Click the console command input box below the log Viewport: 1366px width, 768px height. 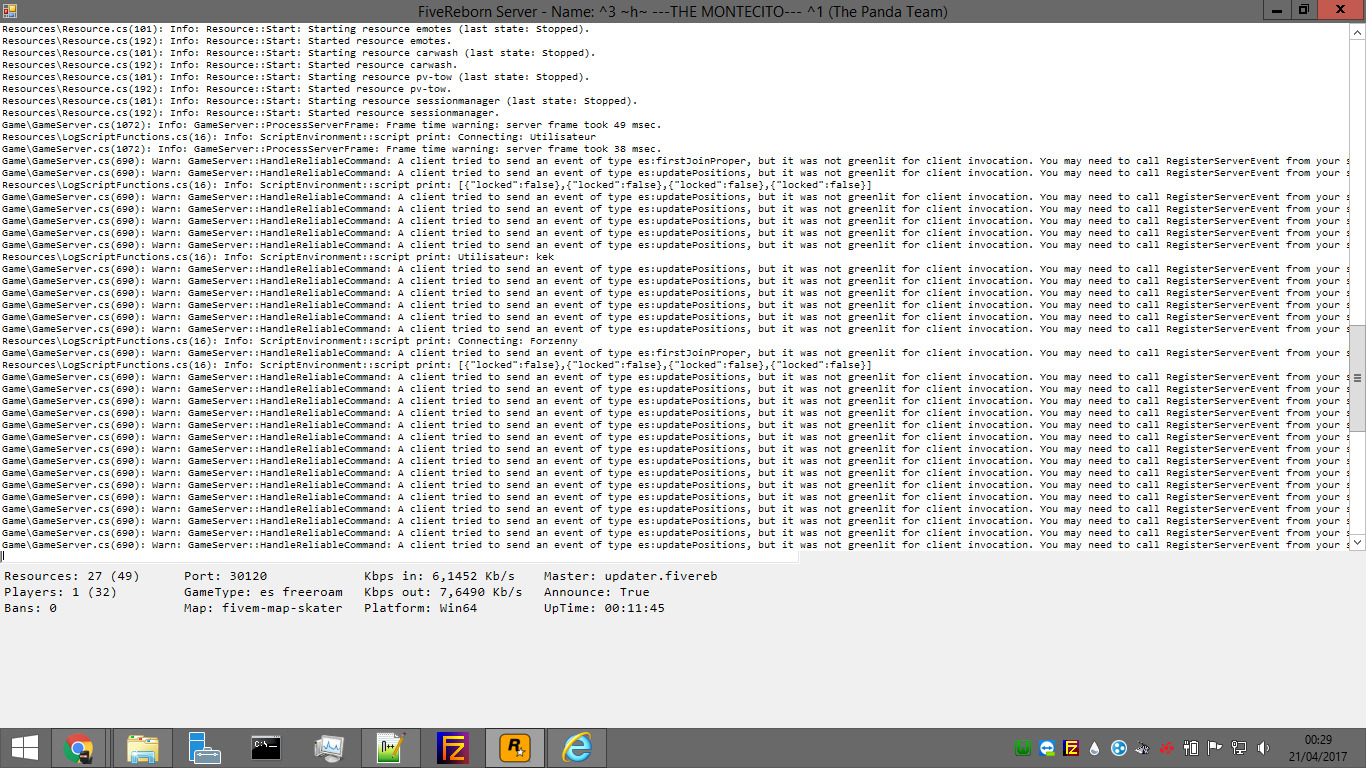[x=399, y=557]
